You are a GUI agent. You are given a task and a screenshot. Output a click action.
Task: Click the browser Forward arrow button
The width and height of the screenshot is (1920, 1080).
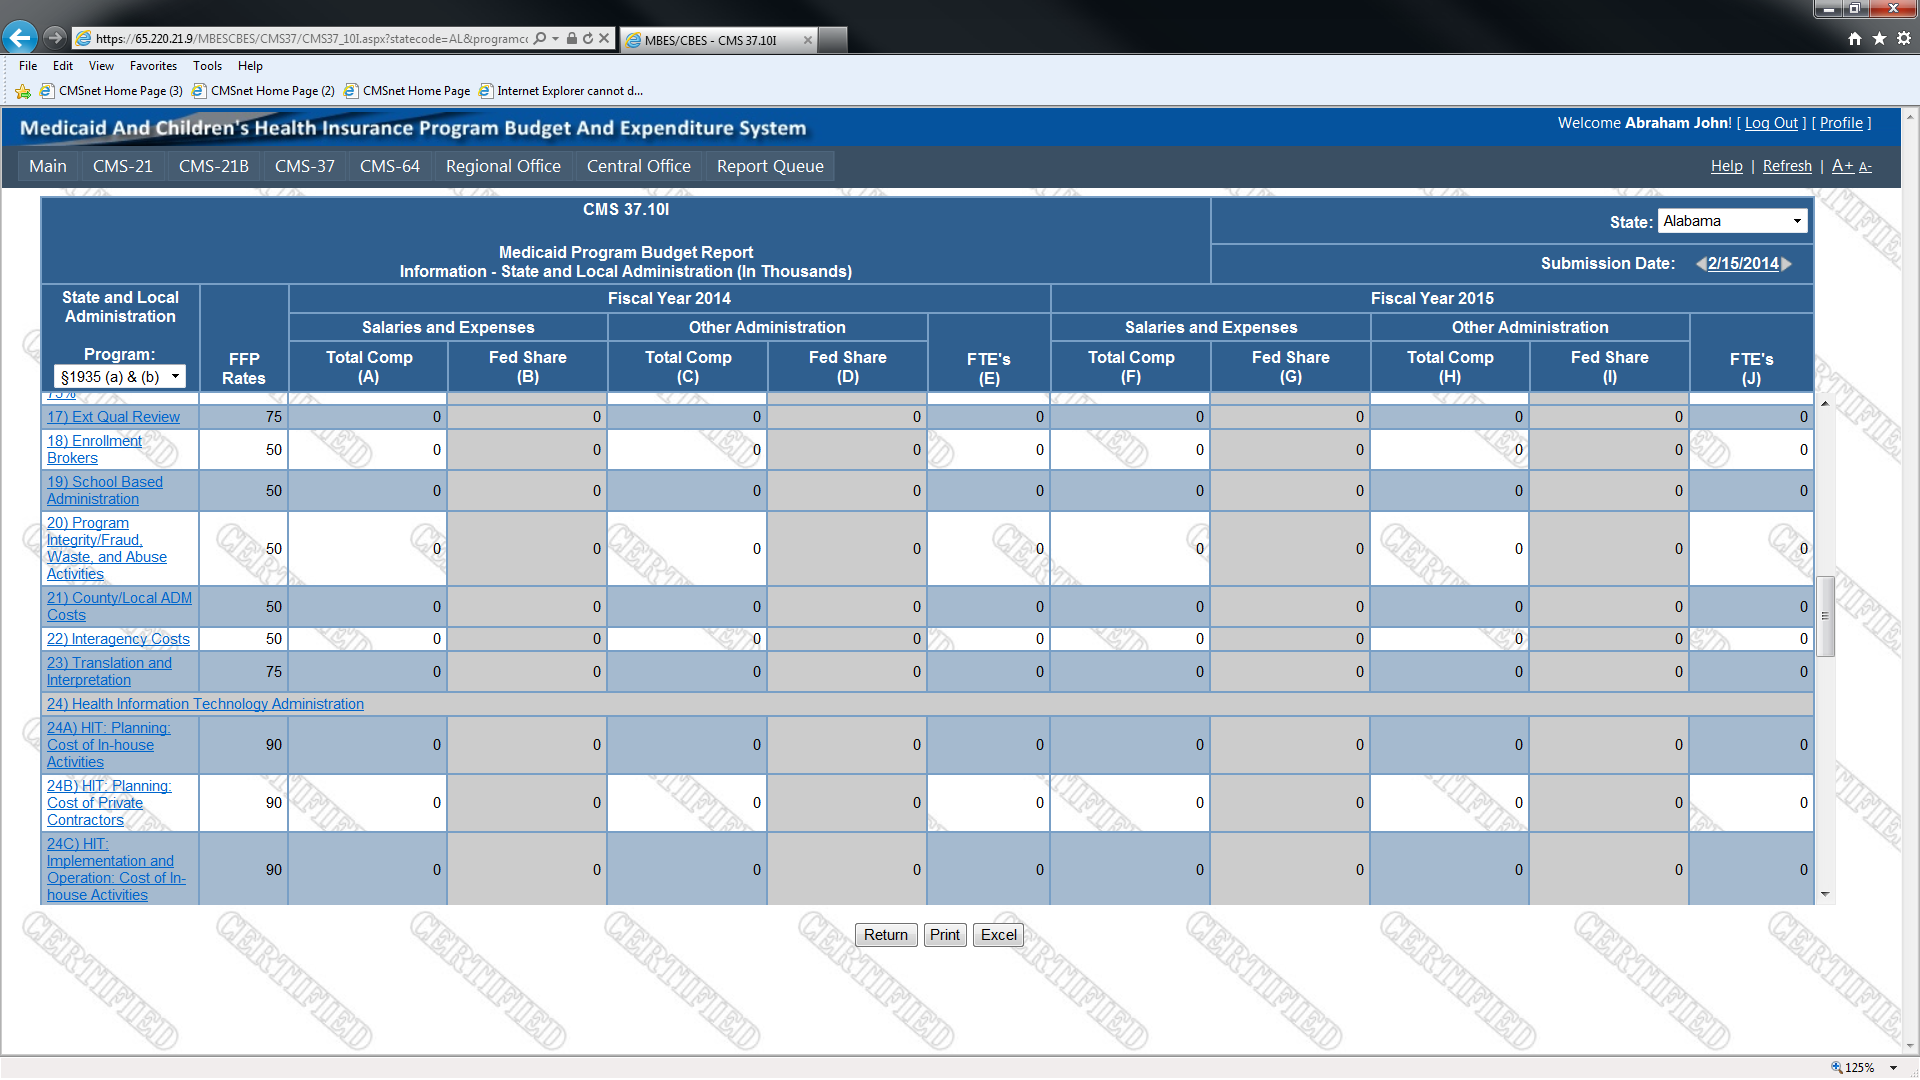point(55,38)
